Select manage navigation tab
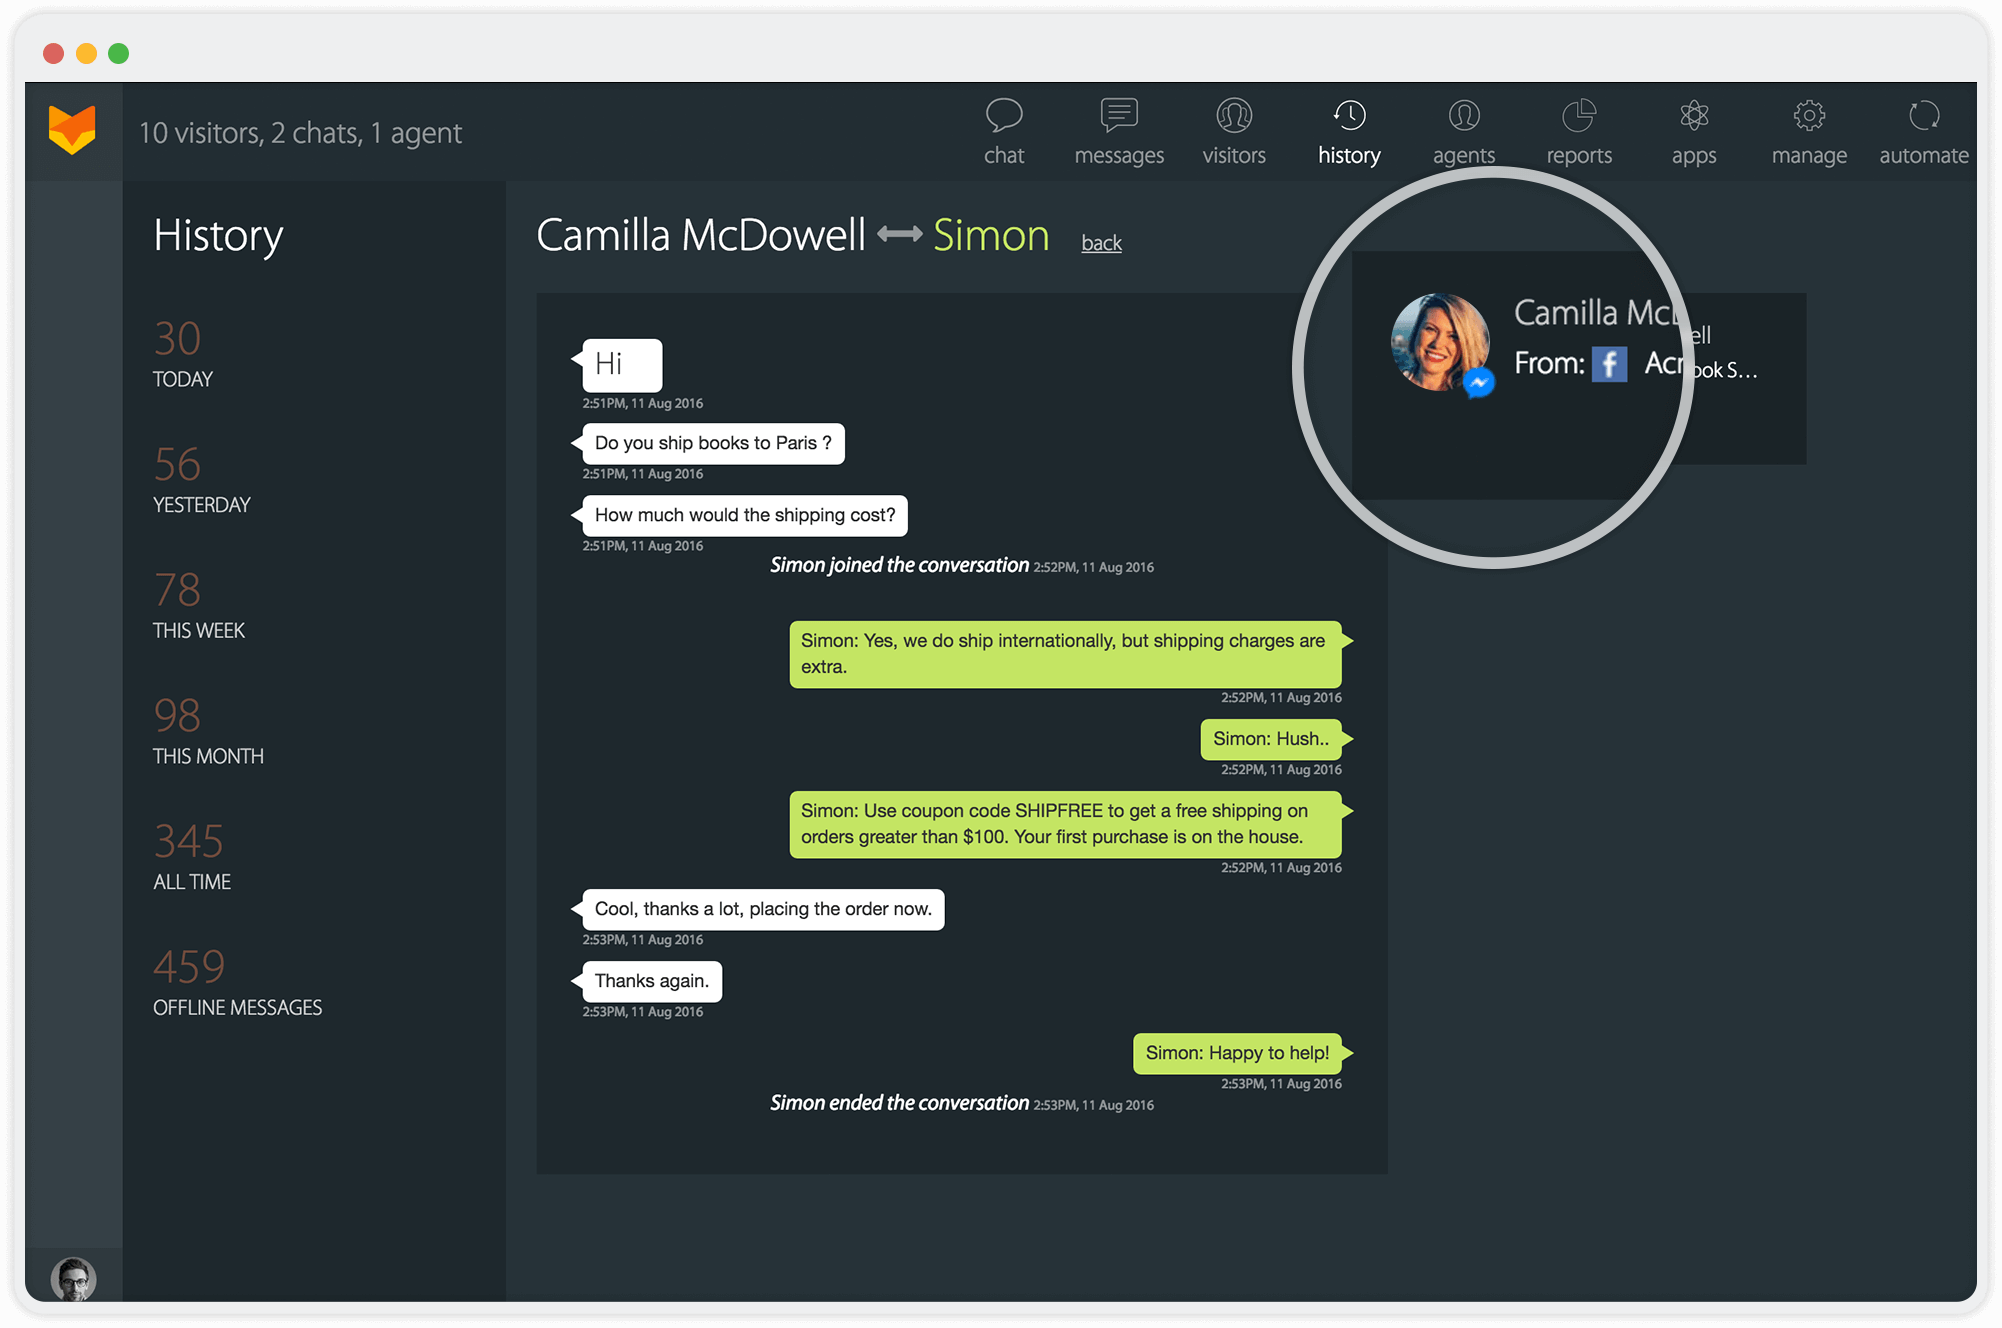This screenshot has height=1328, width=2002. tap(1811, 130)
